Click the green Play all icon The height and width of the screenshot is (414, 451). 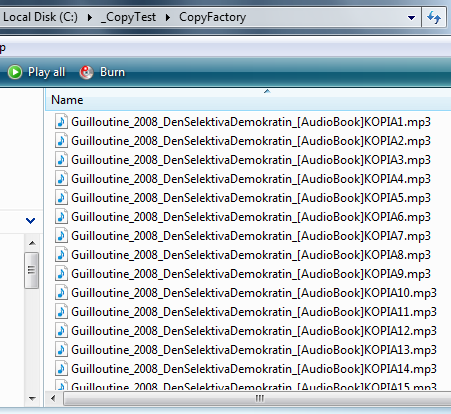coord(15,72)
